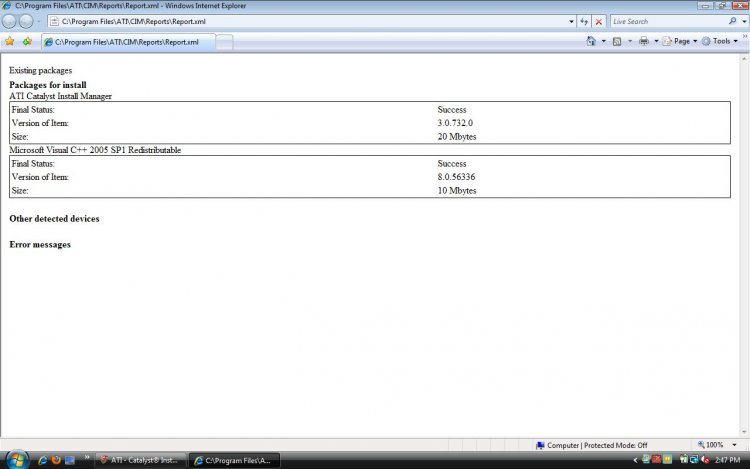750x469 pixels.
Task: Open the Page menu
Action: (x=680, y=41)
